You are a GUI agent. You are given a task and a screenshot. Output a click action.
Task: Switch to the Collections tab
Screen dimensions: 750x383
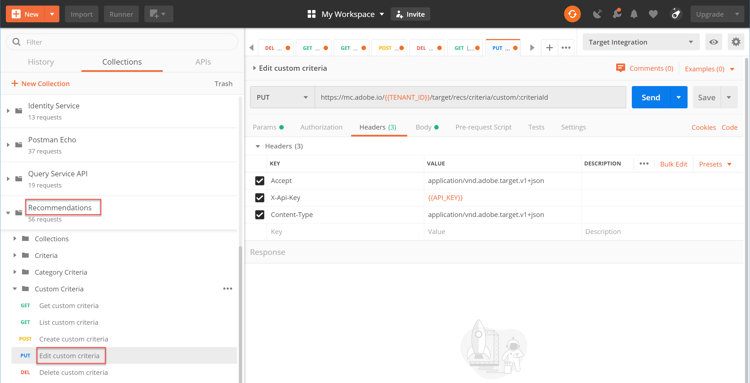point(122,62)
